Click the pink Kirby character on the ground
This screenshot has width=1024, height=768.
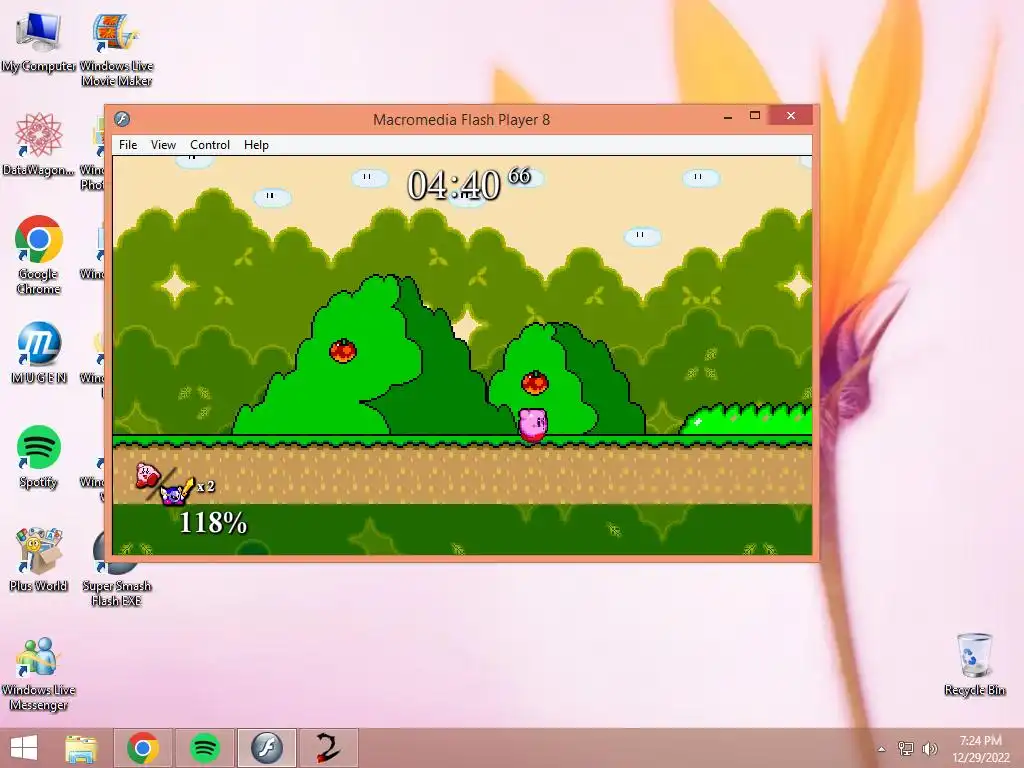coord(533,425)
